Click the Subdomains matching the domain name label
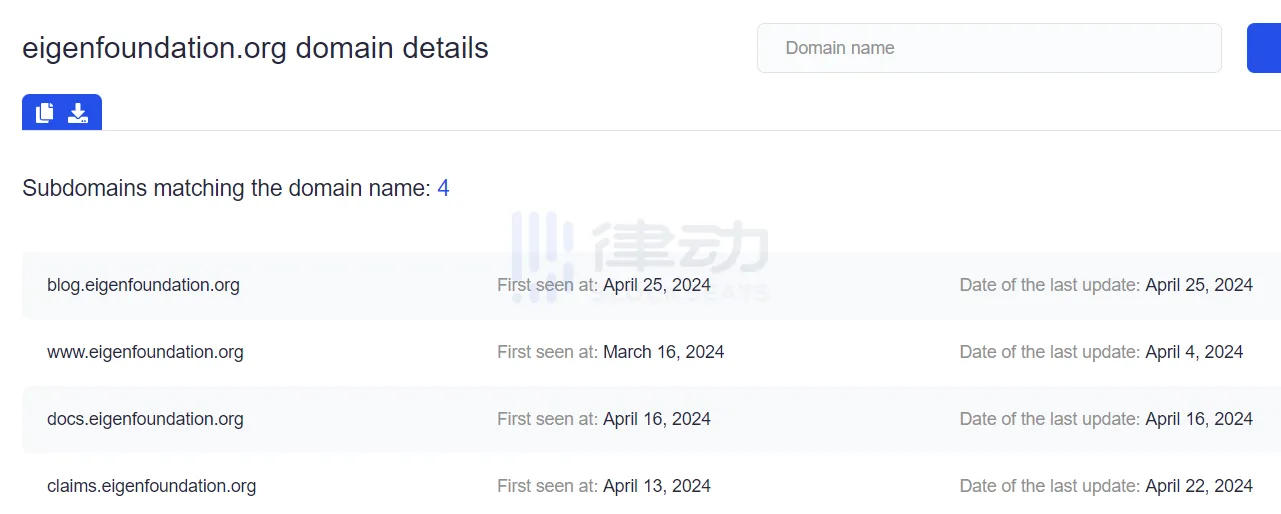This screenshot has width=1281, height=514. point(226,188)
